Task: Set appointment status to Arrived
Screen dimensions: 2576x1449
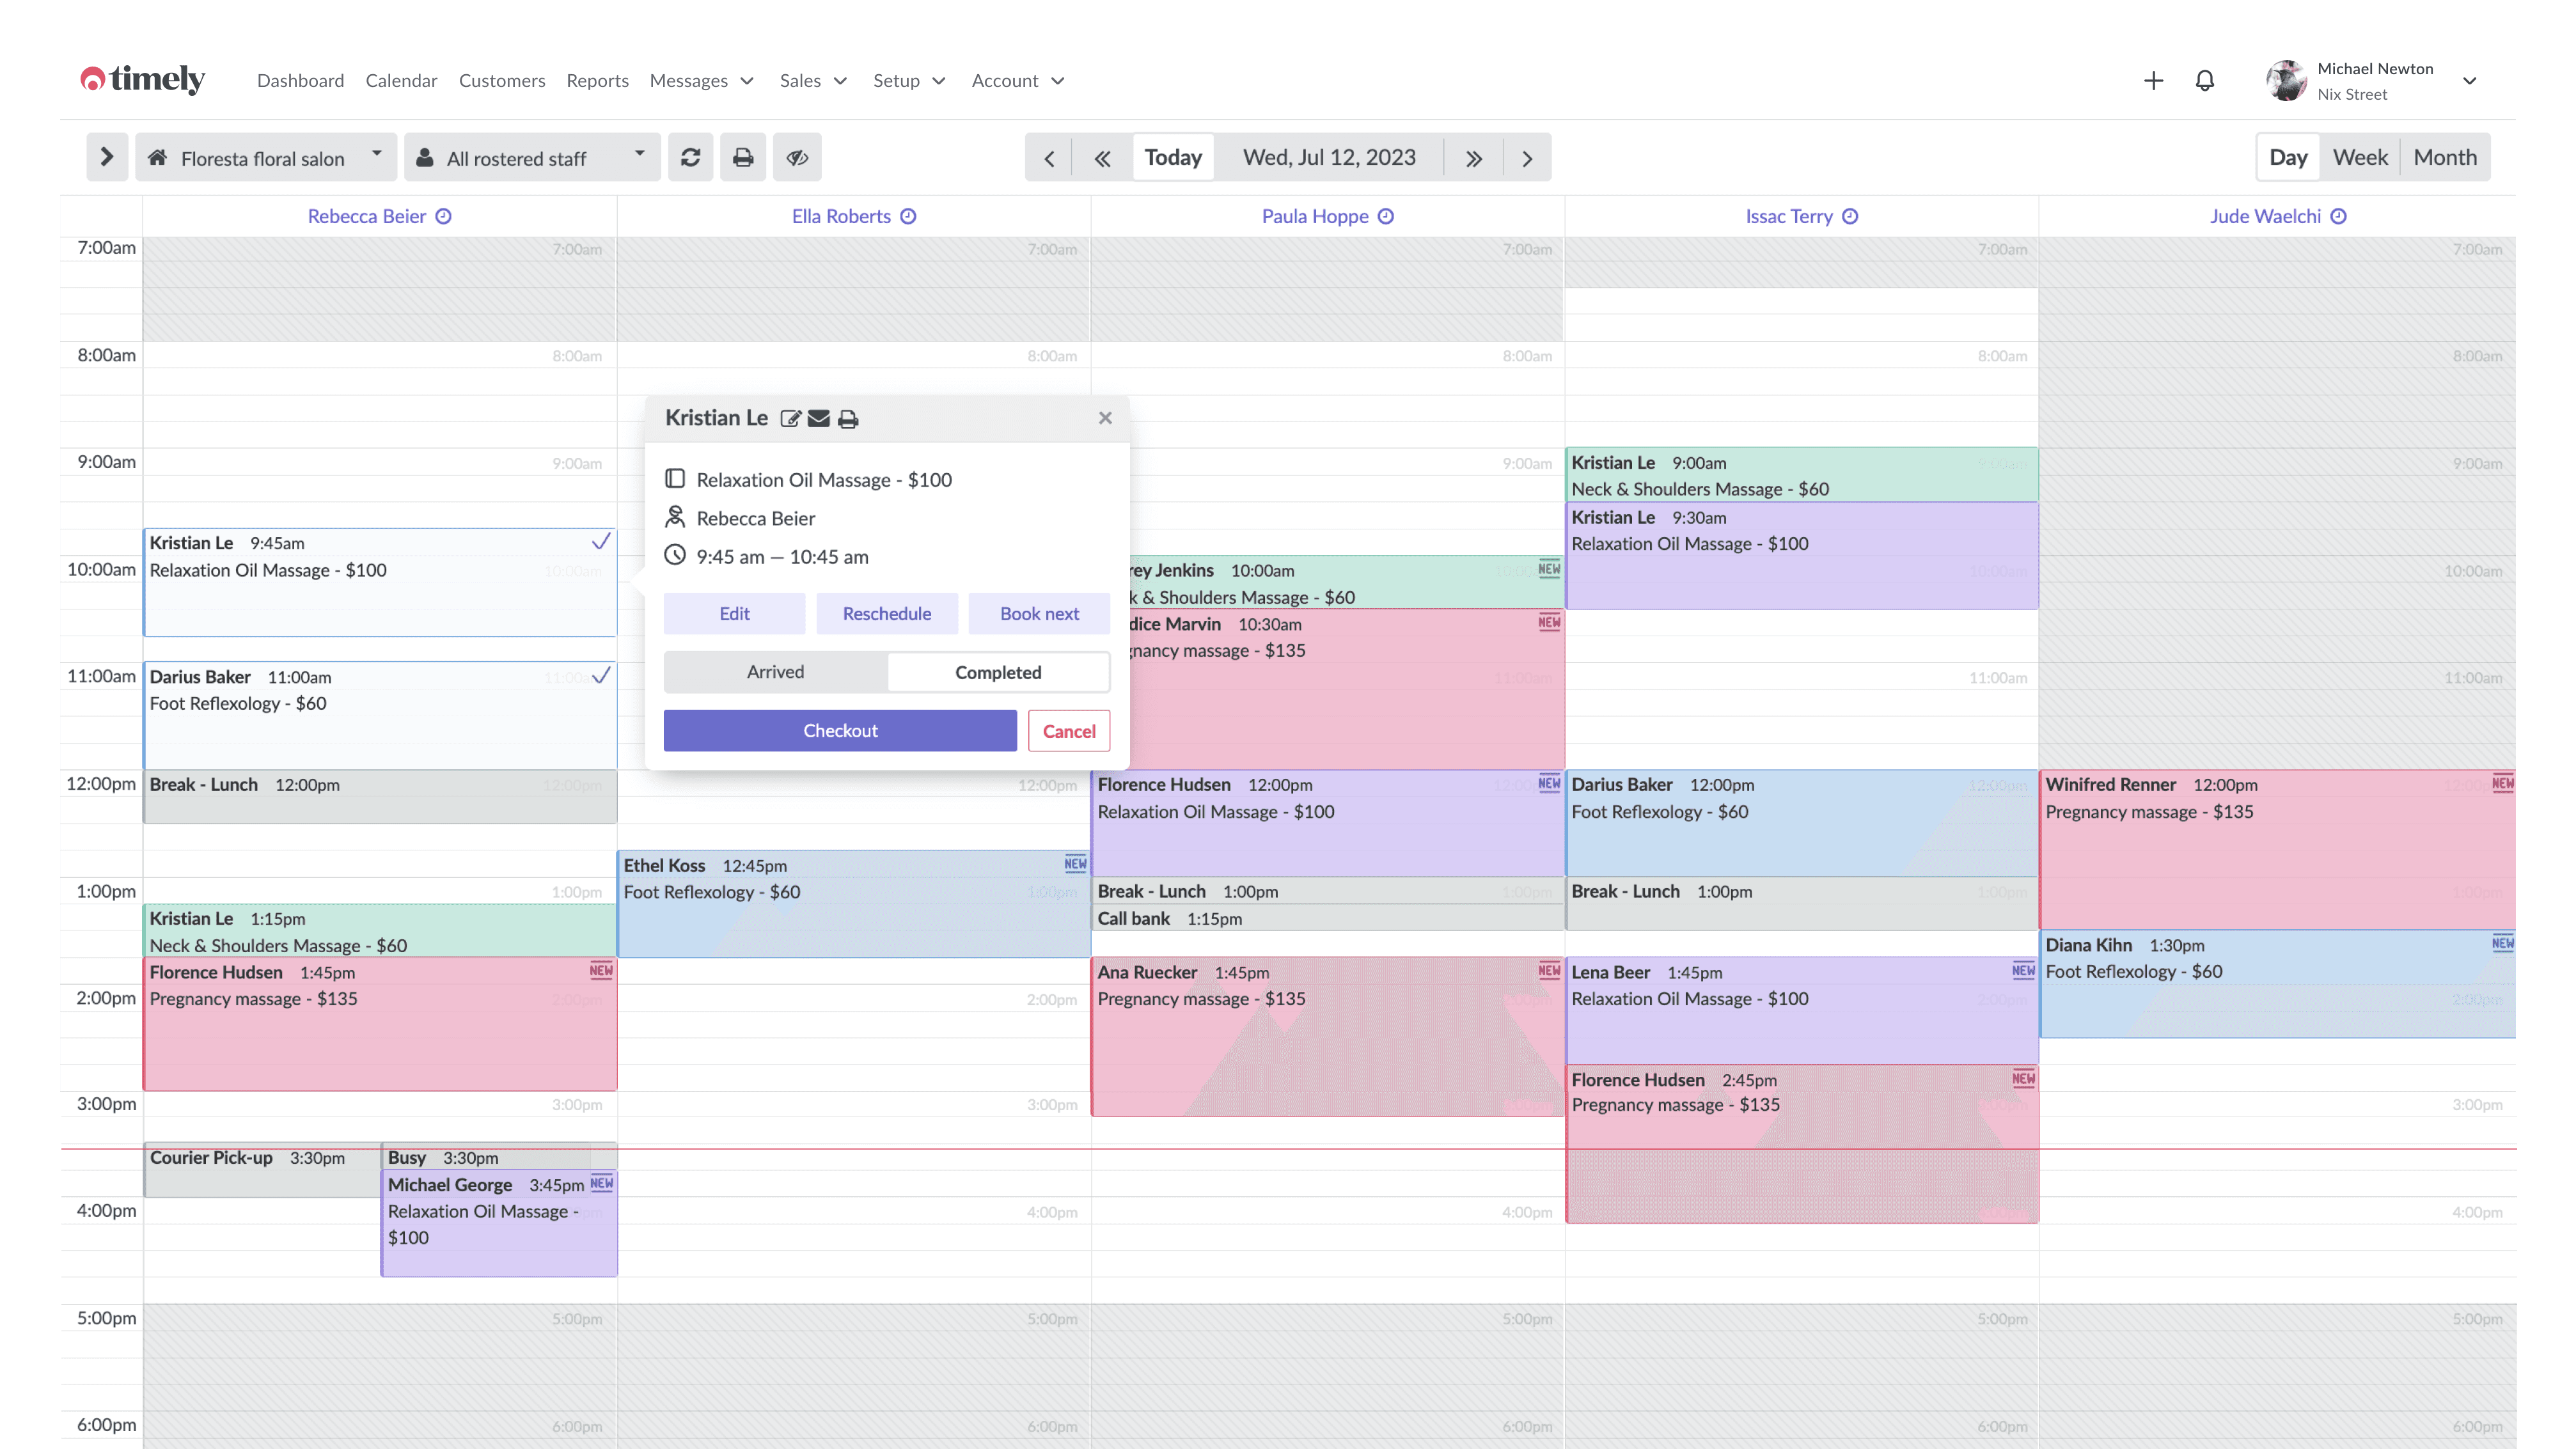Action: [x=775, y=672]
